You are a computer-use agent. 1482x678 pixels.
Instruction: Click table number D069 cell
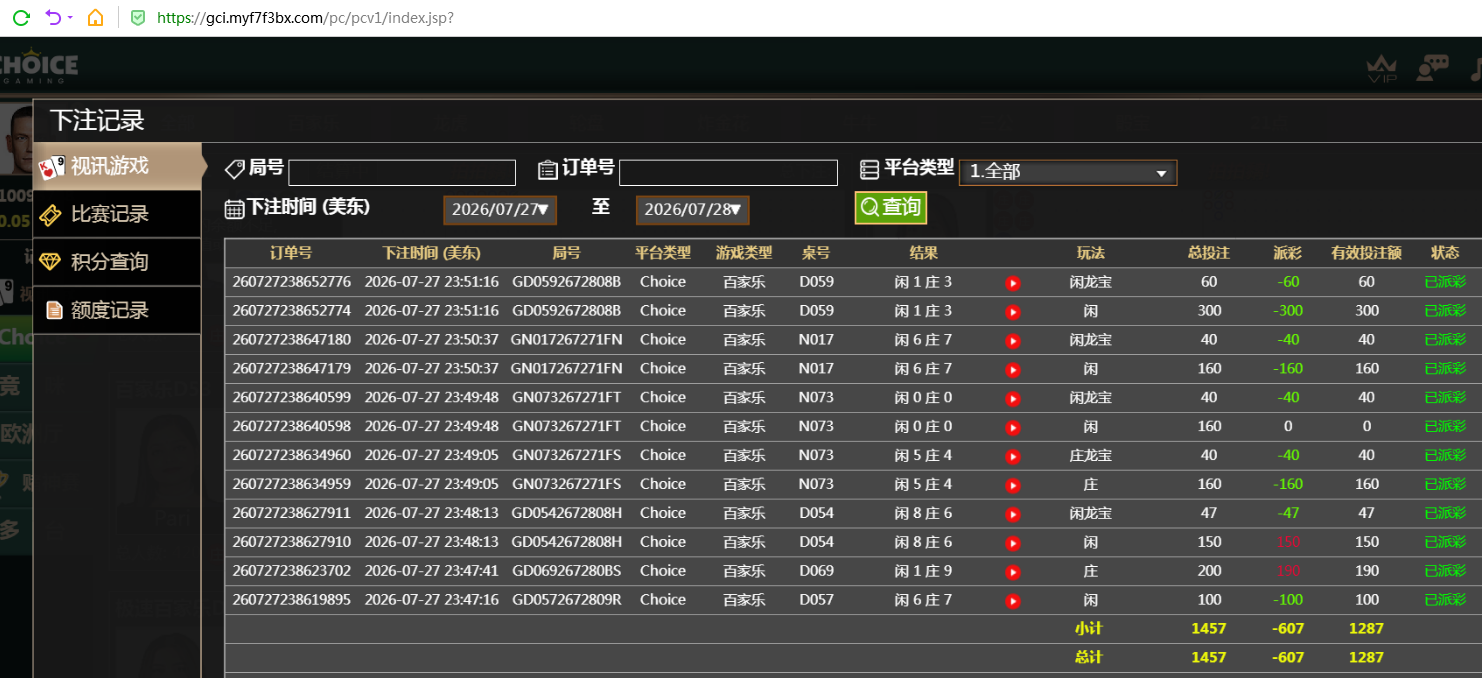pos(816,571)
